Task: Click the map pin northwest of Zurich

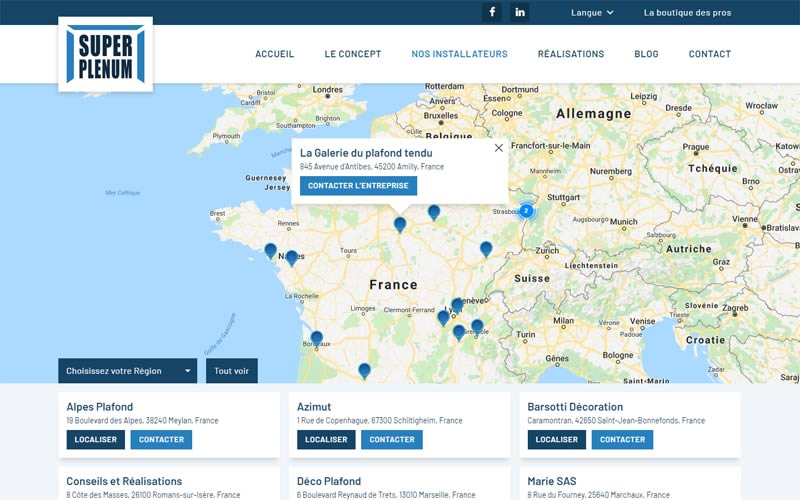Action: 486,249
